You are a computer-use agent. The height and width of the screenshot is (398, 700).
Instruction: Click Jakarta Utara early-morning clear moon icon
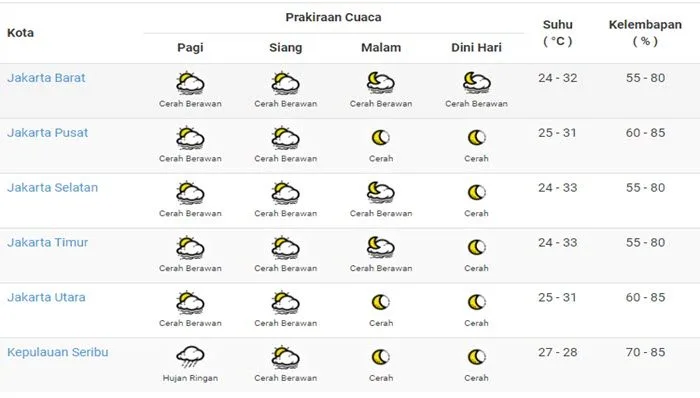click(x=476, y=302)
